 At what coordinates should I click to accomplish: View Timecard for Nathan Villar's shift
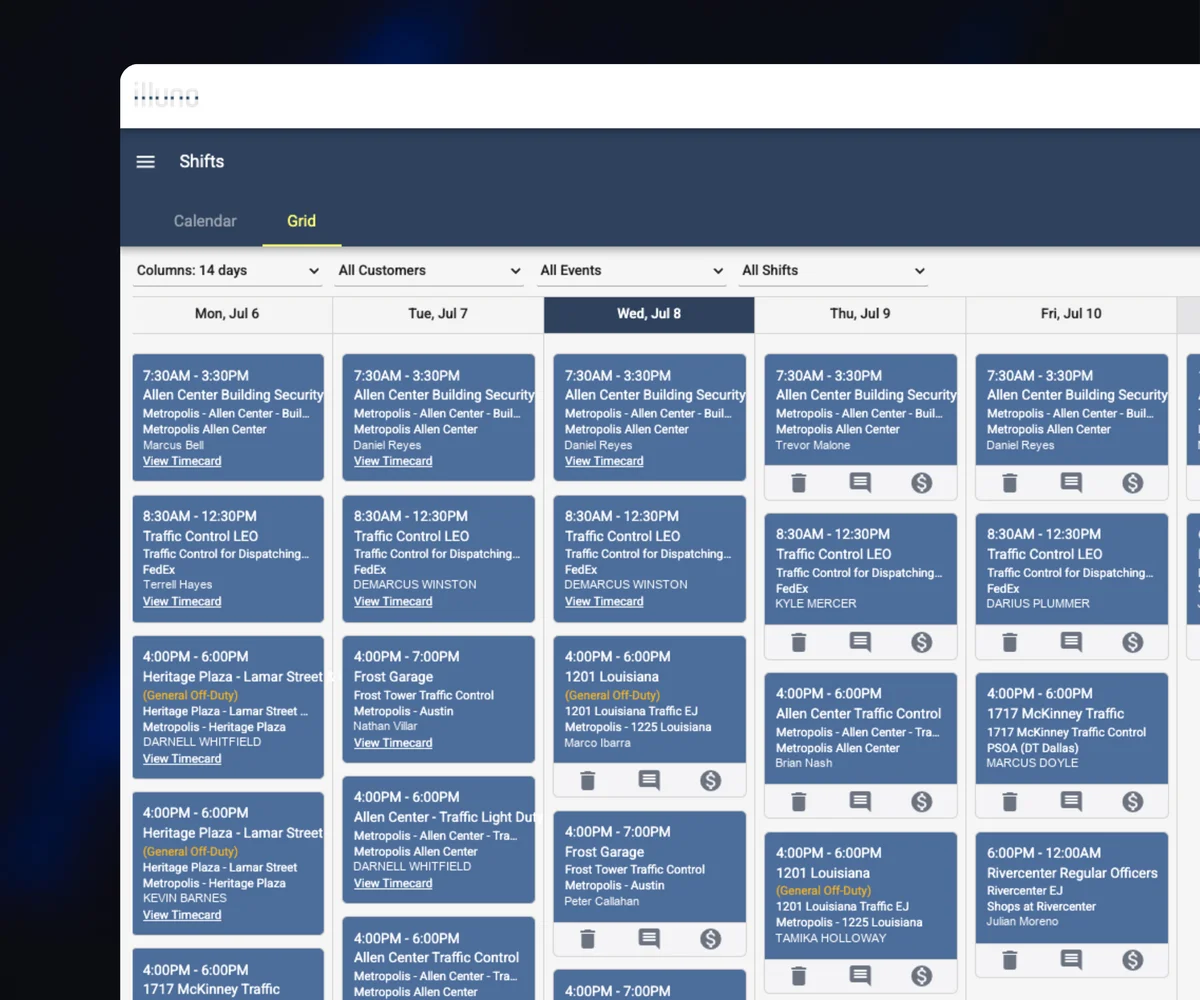pyautogui.click(x=393, y=743)
